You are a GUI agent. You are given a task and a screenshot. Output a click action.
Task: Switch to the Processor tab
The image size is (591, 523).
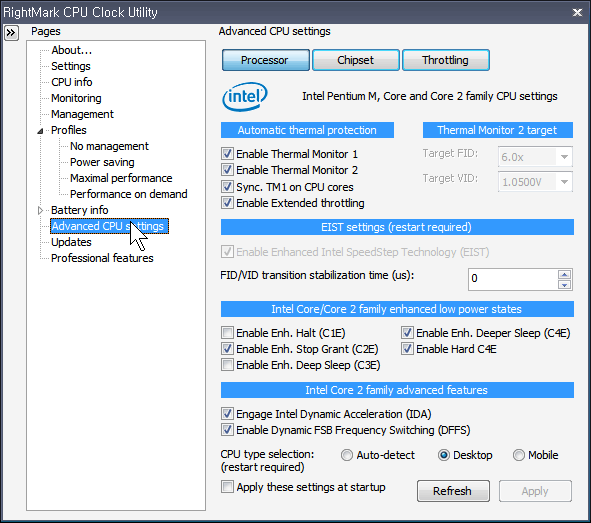pyautogui.click(x=266, y=60)
